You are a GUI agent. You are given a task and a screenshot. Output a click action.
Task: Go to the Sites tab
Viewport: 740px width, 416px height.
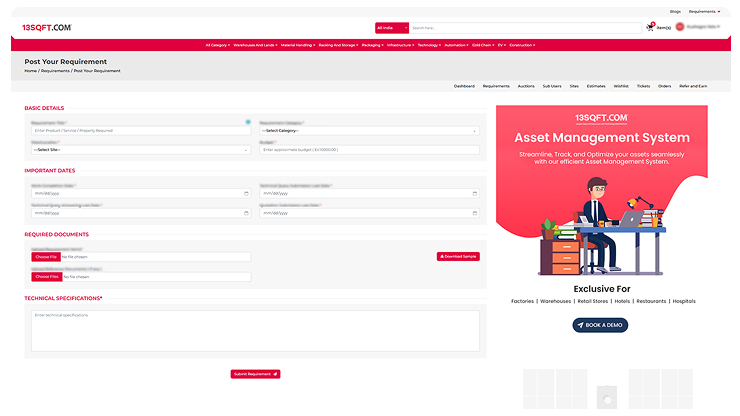coord(574,86)
